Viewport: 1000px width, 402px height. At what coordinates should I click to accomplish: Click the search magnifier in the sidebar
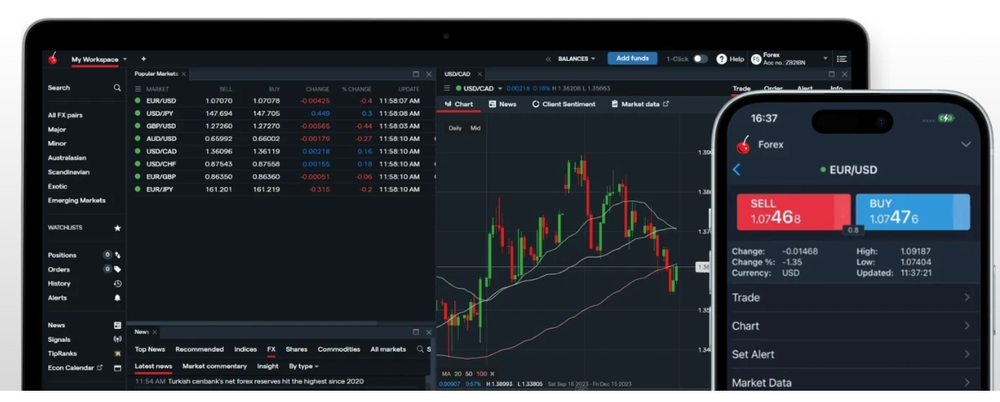pos(117,88)
